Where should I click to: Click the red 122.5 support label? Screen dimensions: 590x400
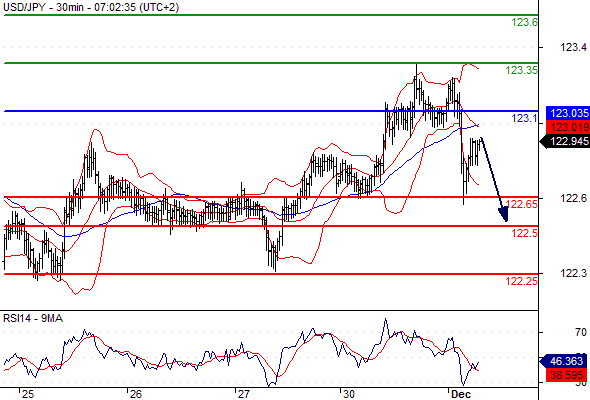click(525, 233)
